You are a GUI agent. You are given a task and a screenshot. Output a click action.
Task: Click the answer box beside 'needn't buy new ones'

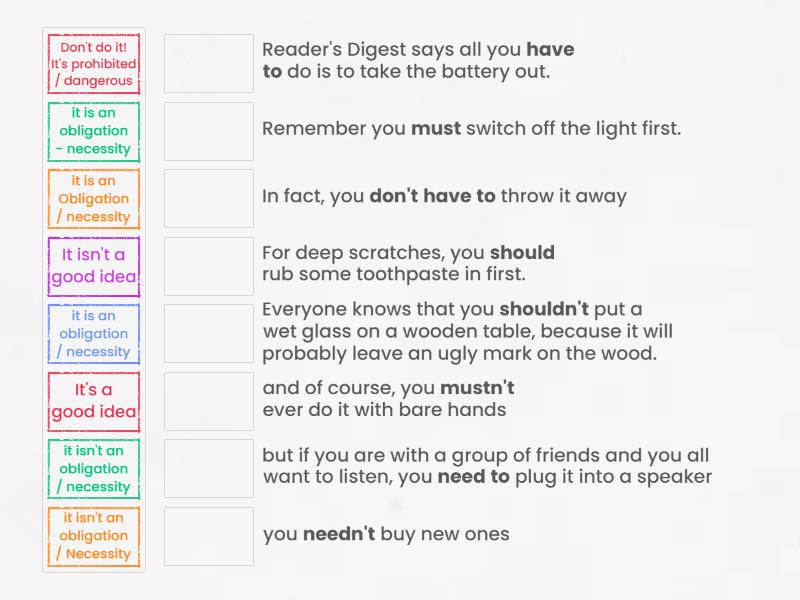(x=208, y=536)
